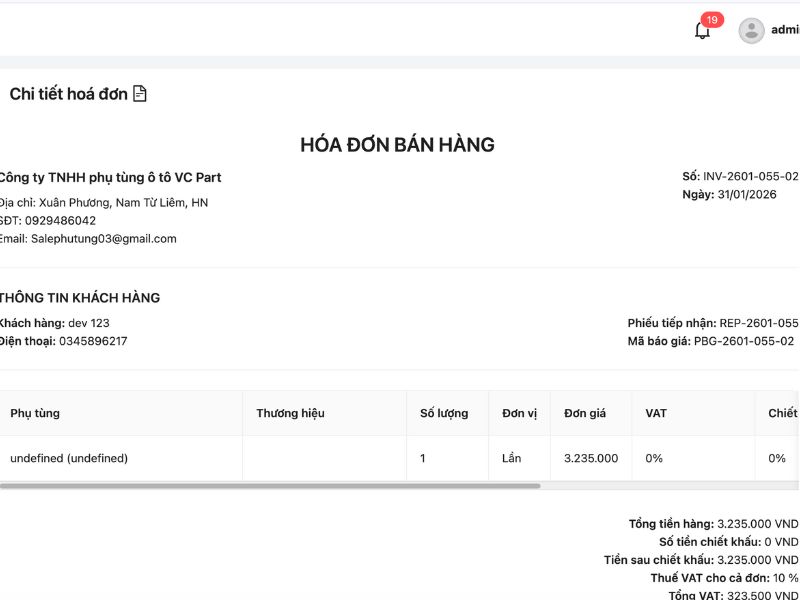Open the notifications bell icon
This screenshot has height=600, width=800.
tap(703, 31)
